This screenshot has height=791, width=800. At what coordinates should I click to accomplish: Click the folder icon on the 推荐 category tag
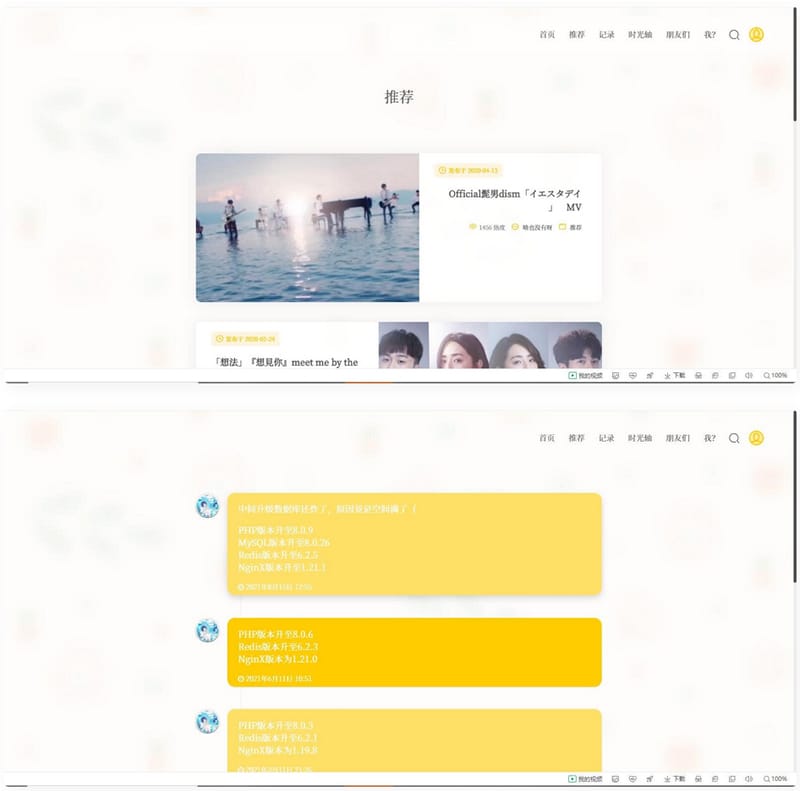[562, 226]
